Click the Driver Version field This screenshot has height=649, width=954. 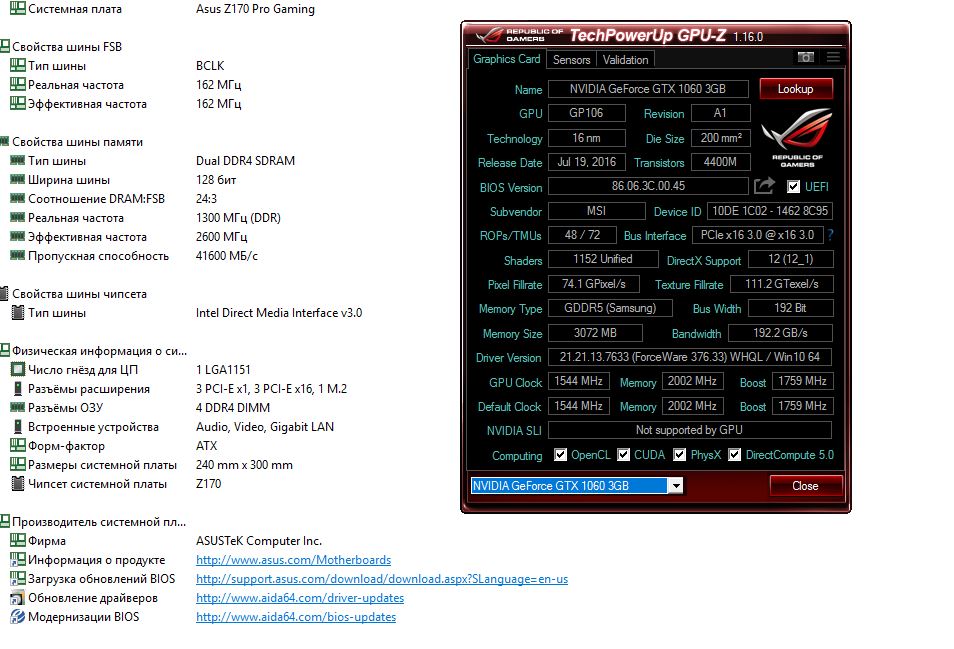[x=689, y=357]
